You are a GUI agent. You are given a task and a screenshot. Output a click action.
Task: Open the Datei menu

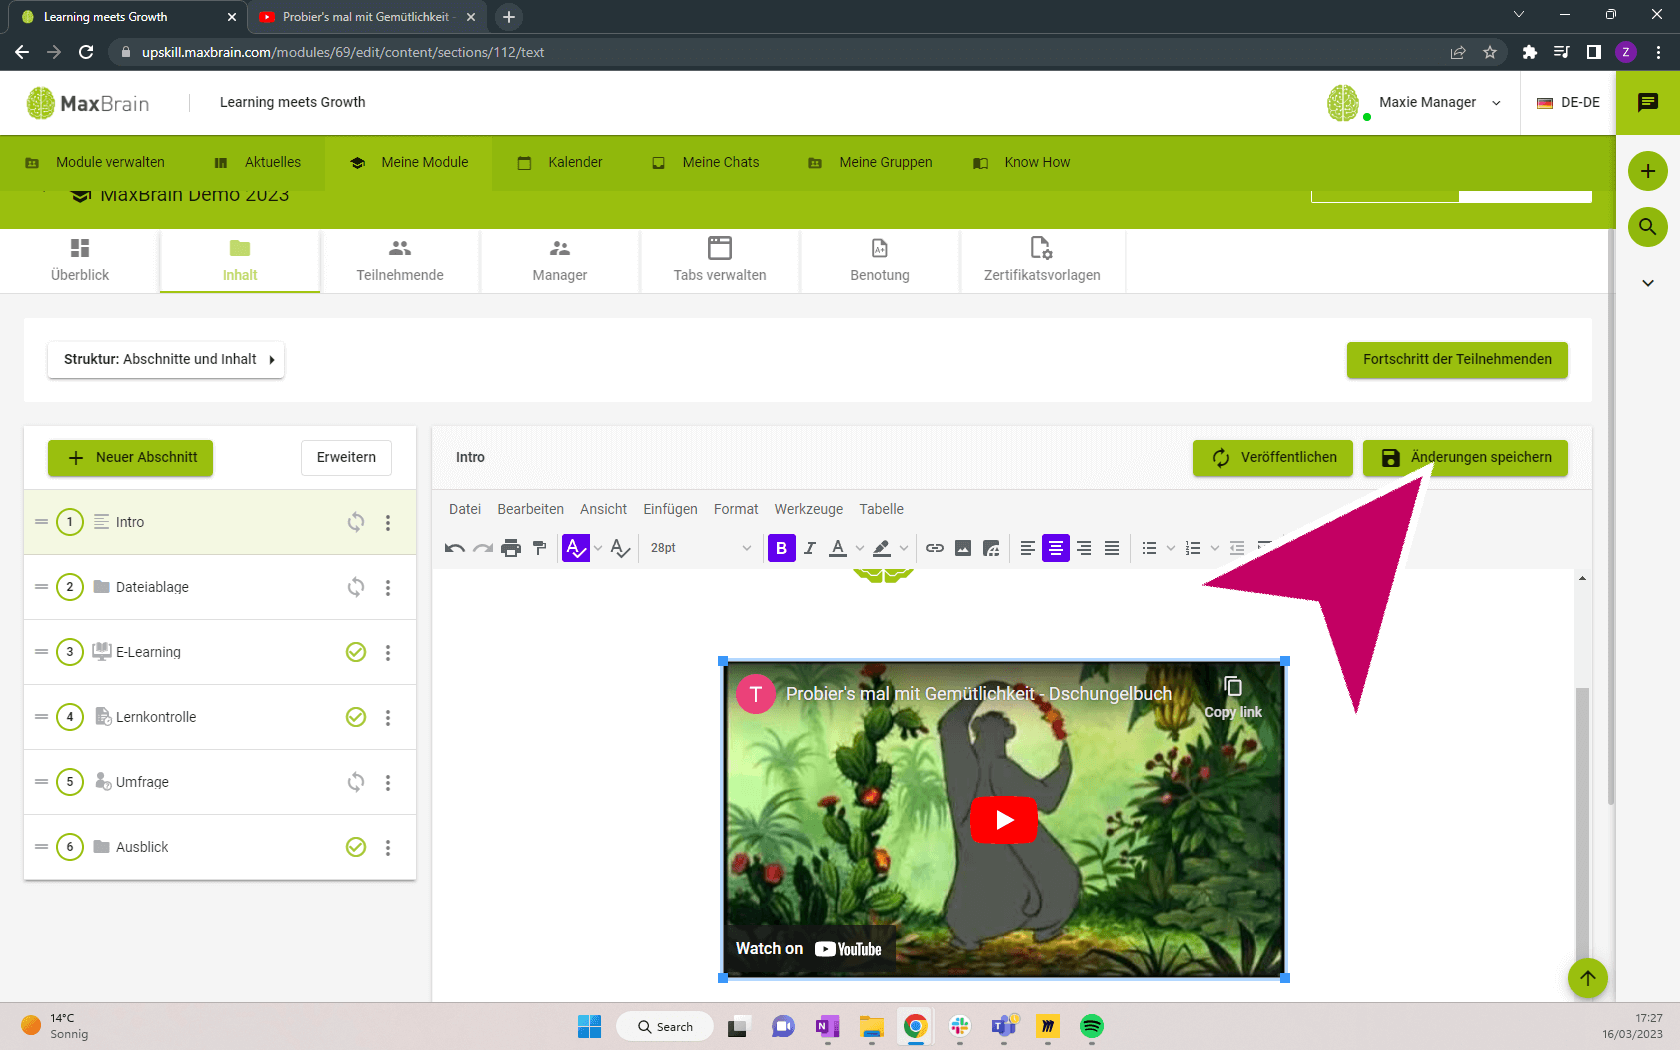click(465, 509)
